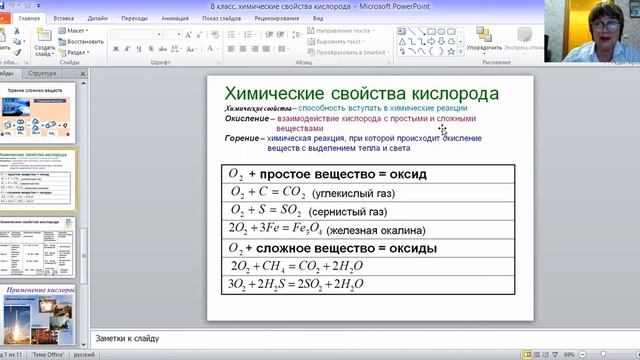Align text left in paragraph group
Screen dimensions: 640x360
point(231,49)
